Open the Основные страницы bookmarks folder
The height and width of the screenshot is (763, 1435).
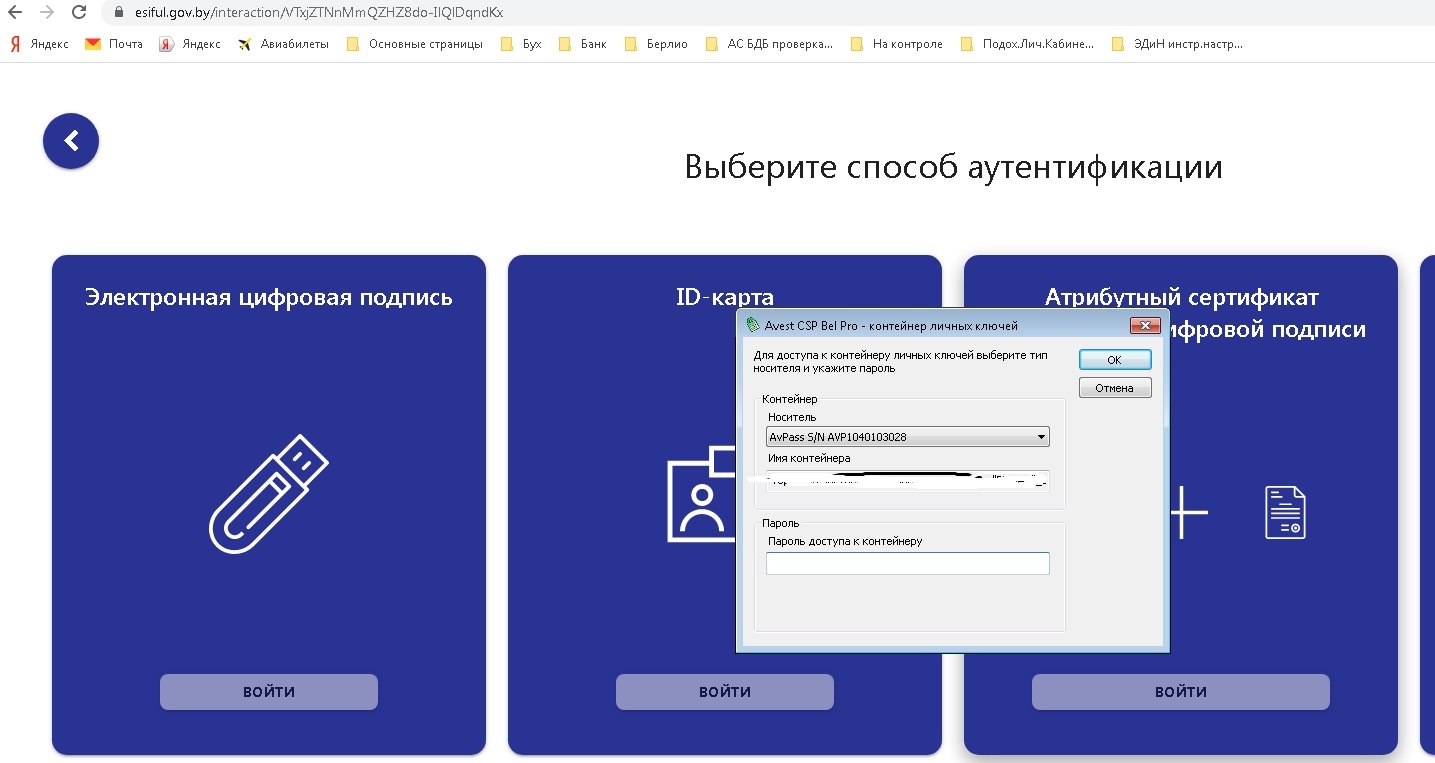(414, 44)
